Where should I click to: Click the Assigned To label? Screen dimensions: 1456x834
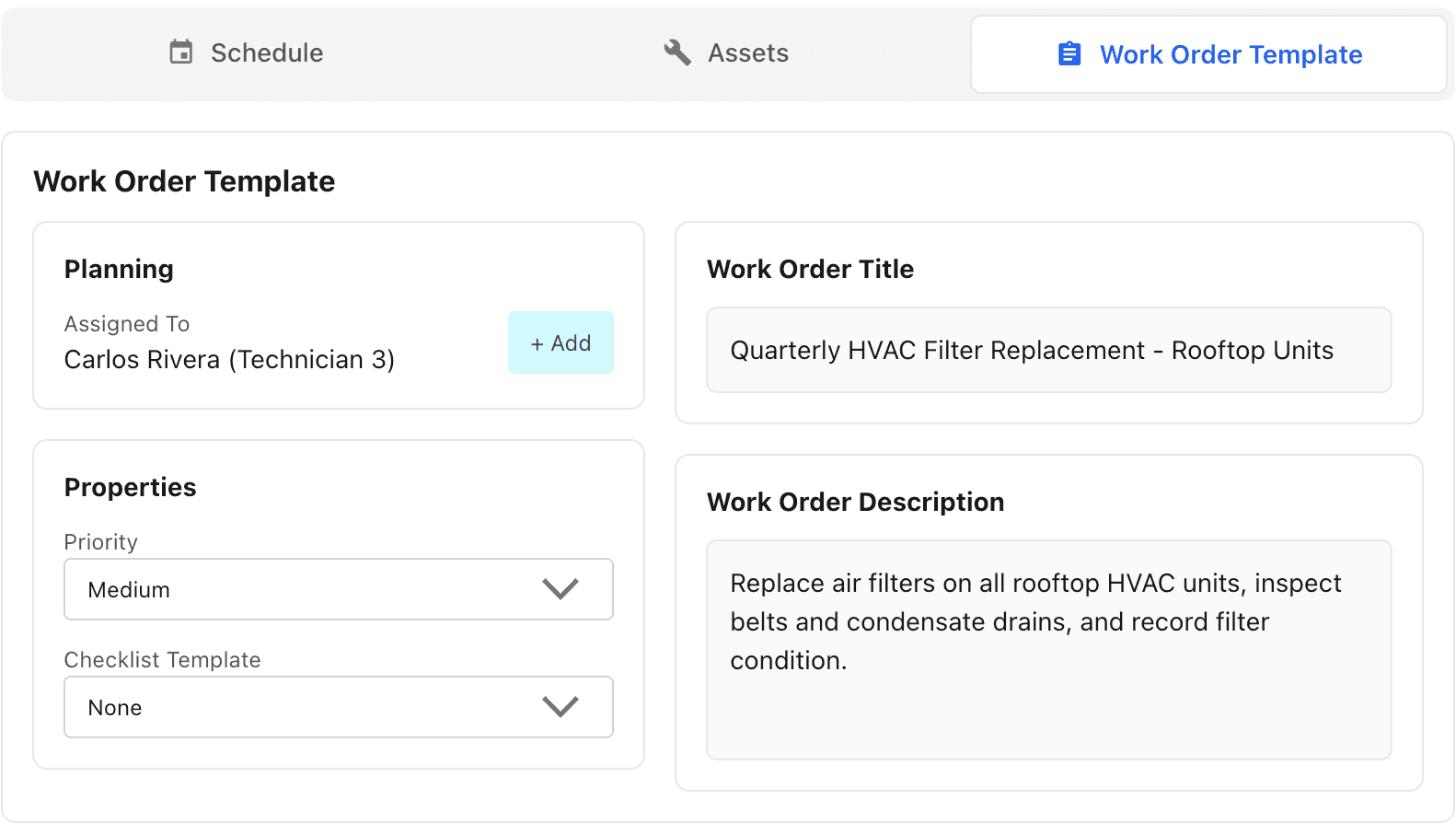coord(127,324)
